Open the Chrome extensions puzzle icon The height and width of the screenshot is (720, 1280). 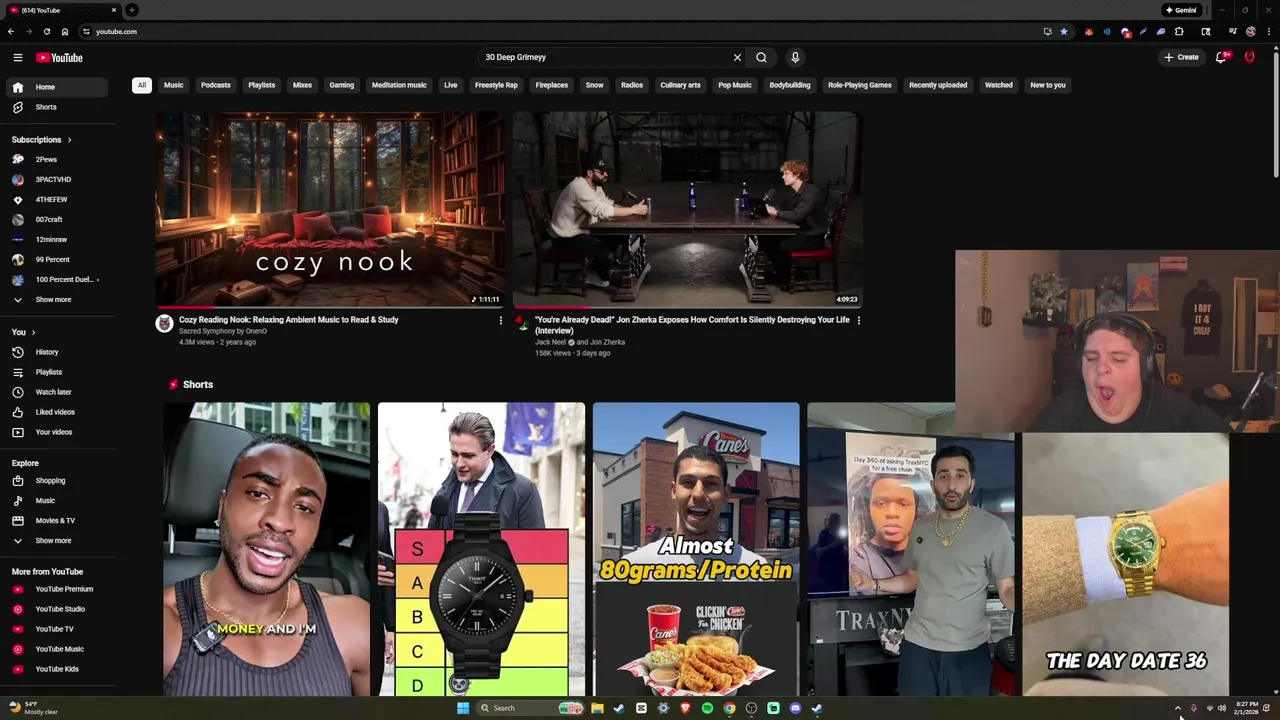click(1179, 31)
